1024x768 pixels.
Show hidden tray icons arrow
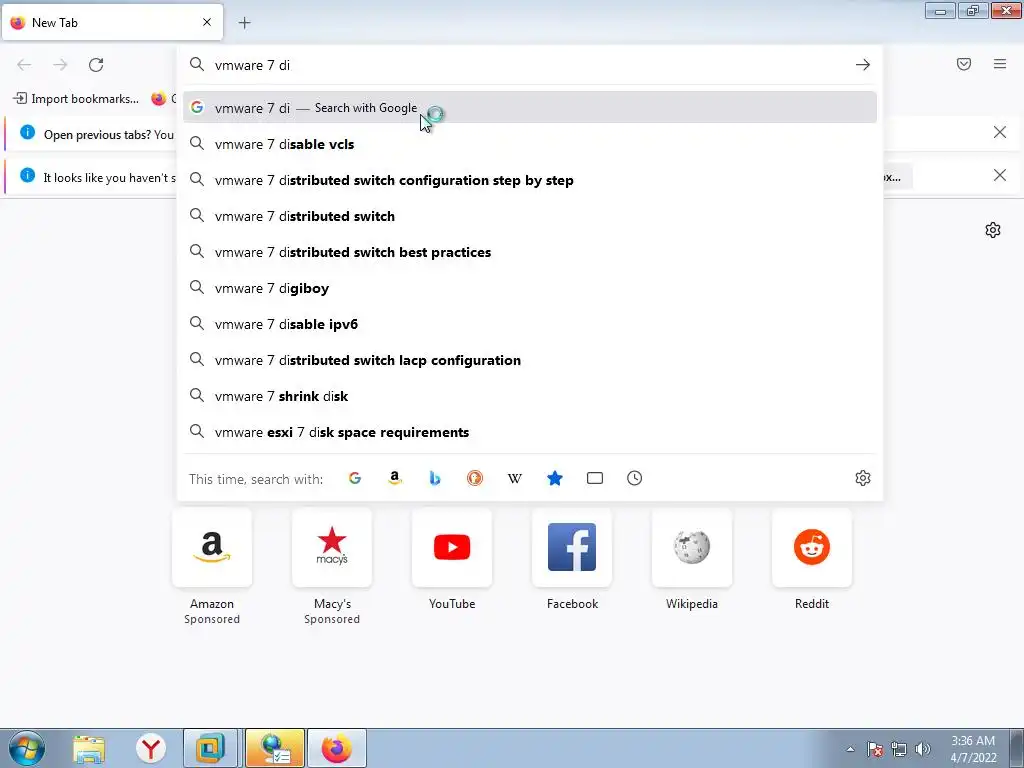850,749
